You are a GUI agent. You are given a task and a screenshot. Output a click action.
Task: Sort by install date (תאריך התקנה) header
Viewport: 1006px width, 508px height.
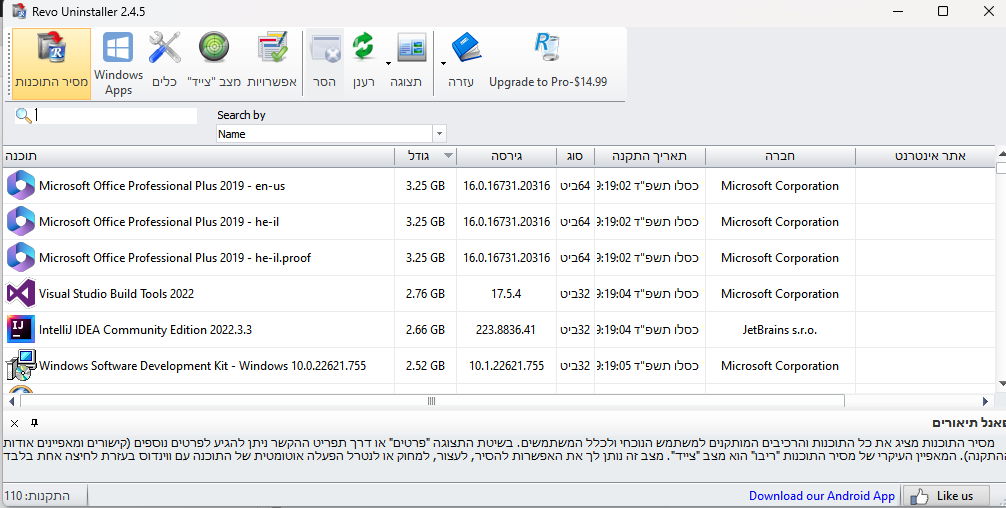click(x=649, y=156)
